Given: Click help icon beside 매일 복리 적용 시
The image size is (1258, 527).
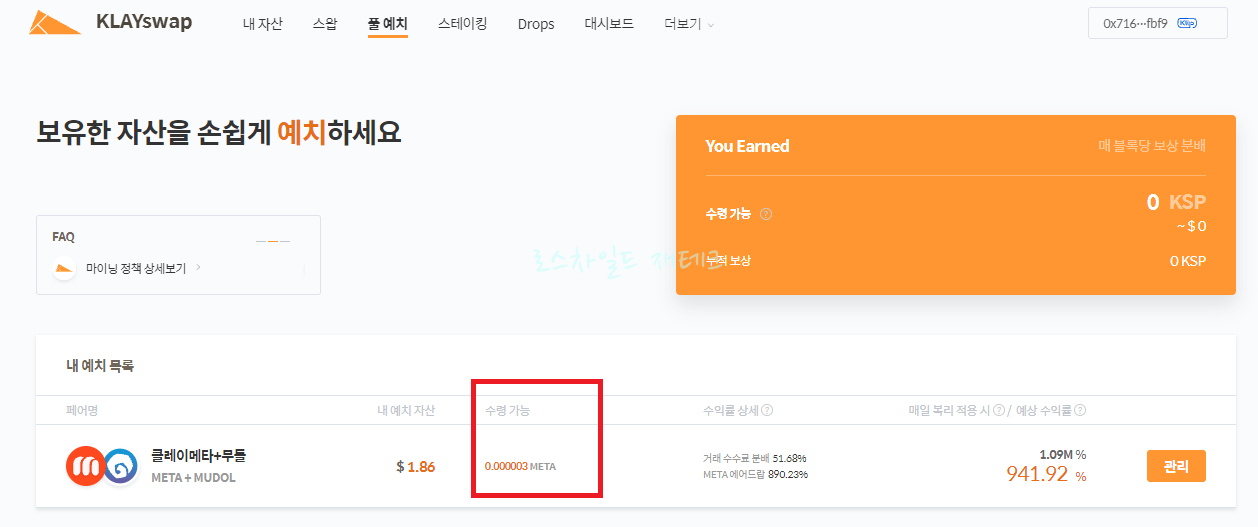Looking at the screenshot, I should [999, 410].
